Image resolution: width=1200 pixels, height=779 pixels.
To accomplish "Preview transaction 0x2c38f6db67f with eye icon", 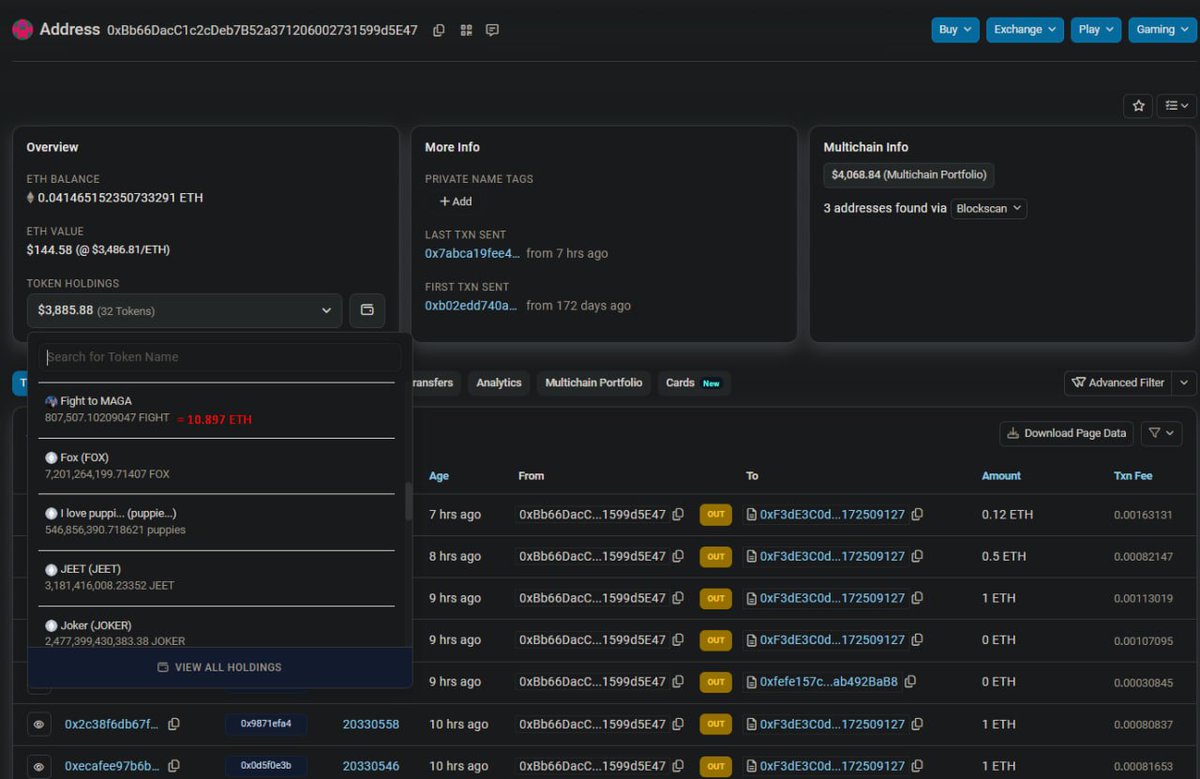I will [39, 724].
